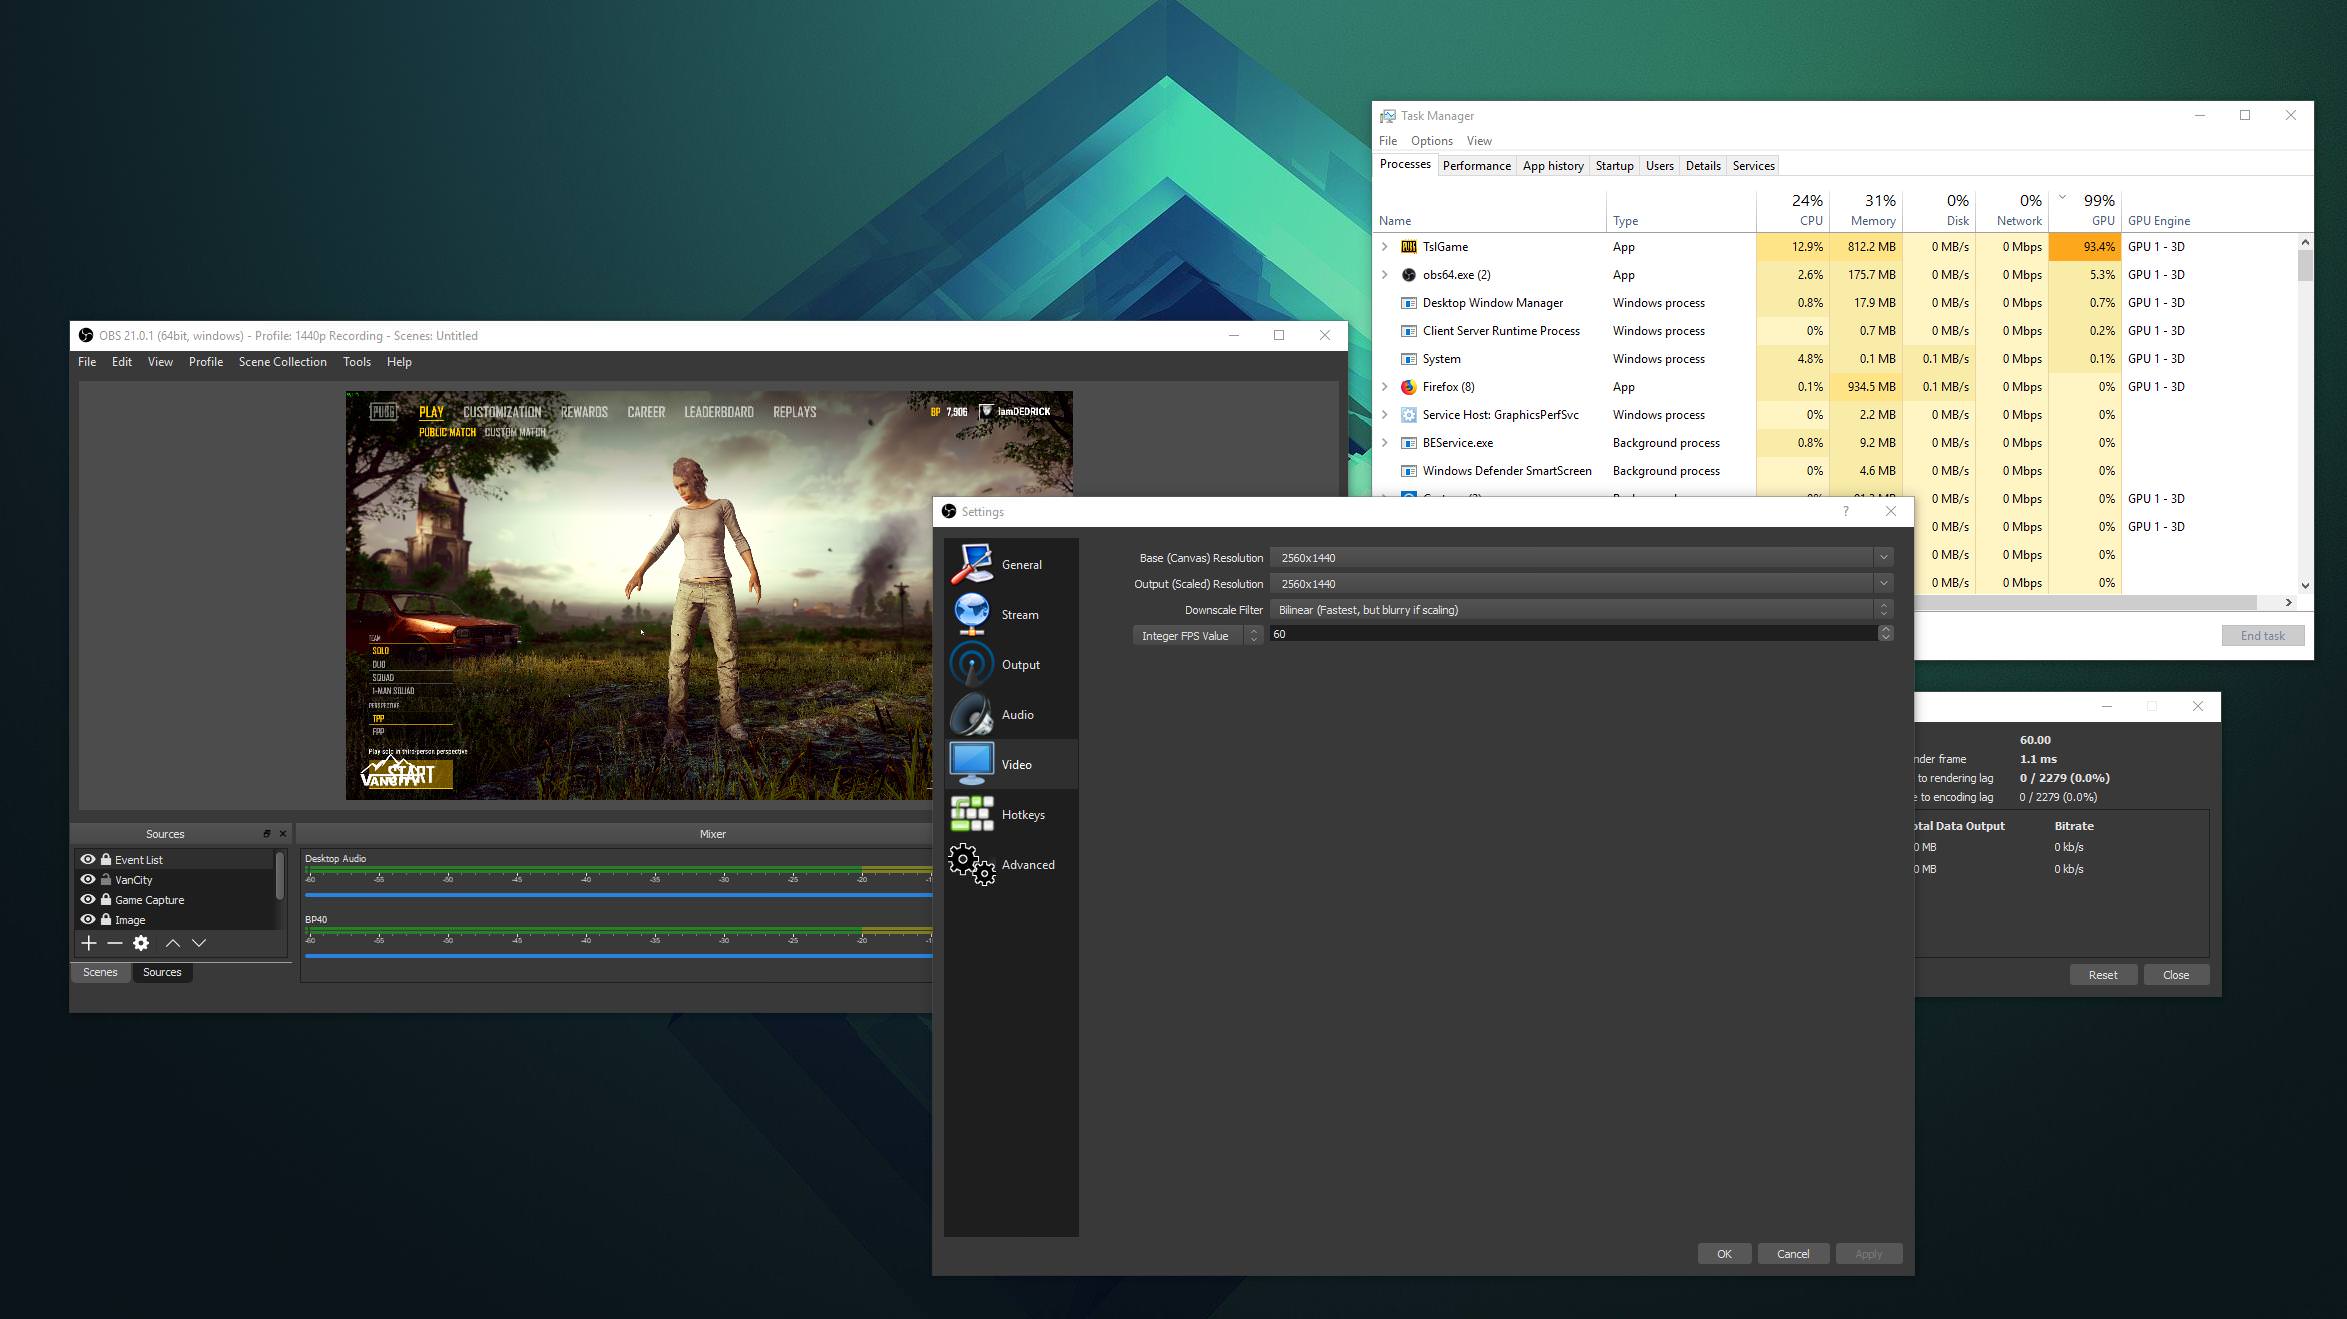Click Reset in Stats window

[2103, 975]
